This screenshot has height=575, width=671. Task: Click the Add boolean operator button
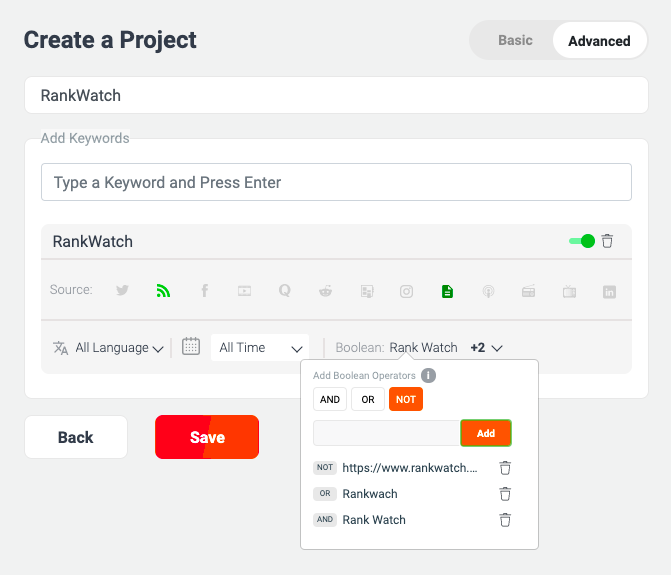(x=486, y=433)
